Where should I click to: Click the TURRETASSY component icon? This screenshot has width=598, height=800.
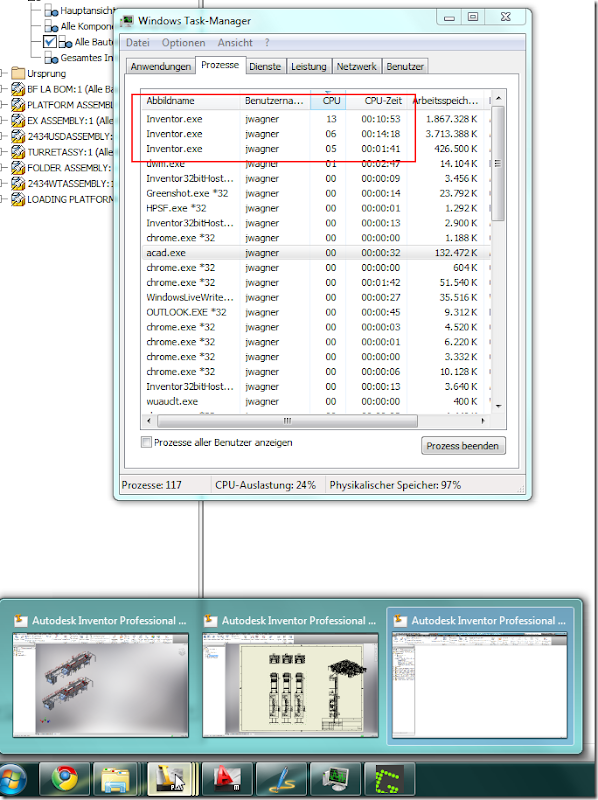[18, 152]
